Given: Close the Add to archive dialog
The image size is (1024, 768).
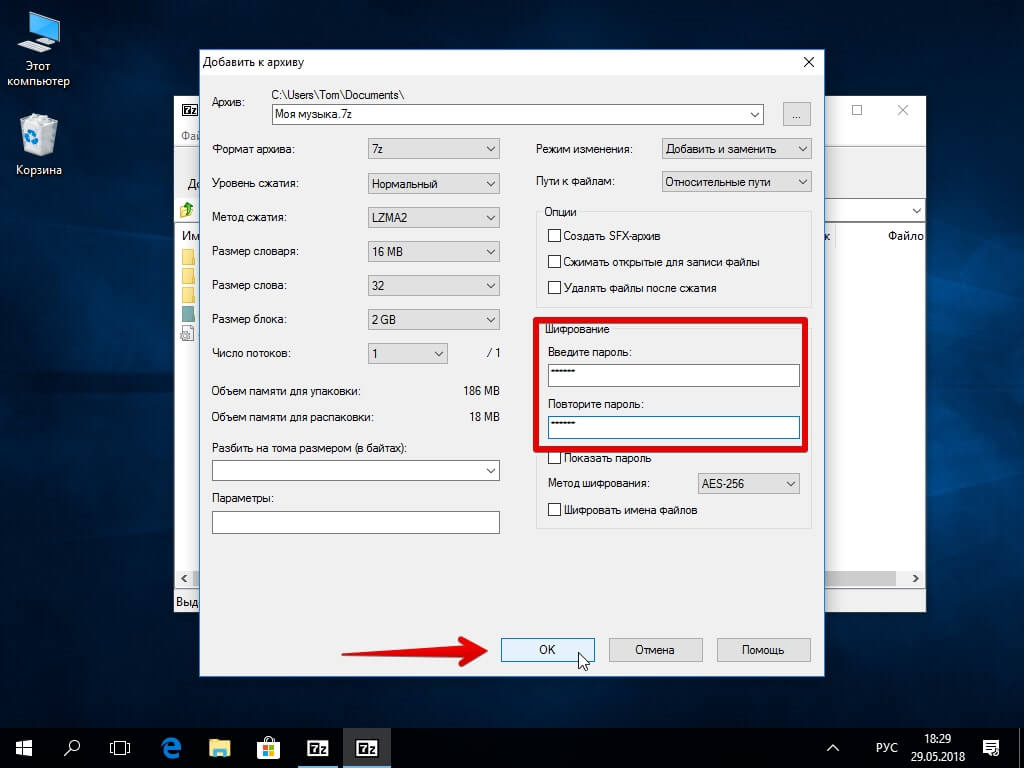Looking at the screenshot, I should 808,62.
